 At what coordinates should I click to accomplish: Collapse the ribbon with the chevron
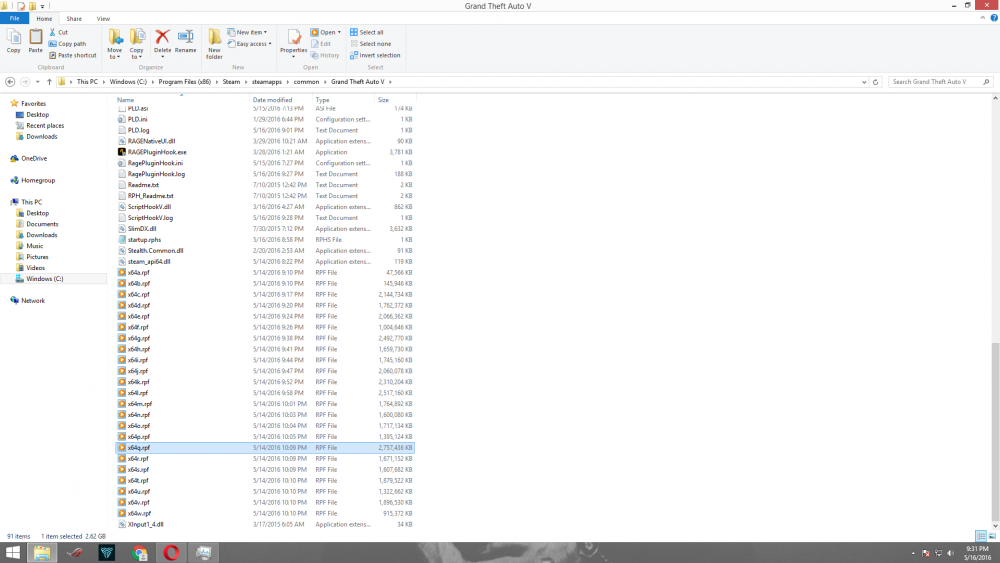pos(983,18)
